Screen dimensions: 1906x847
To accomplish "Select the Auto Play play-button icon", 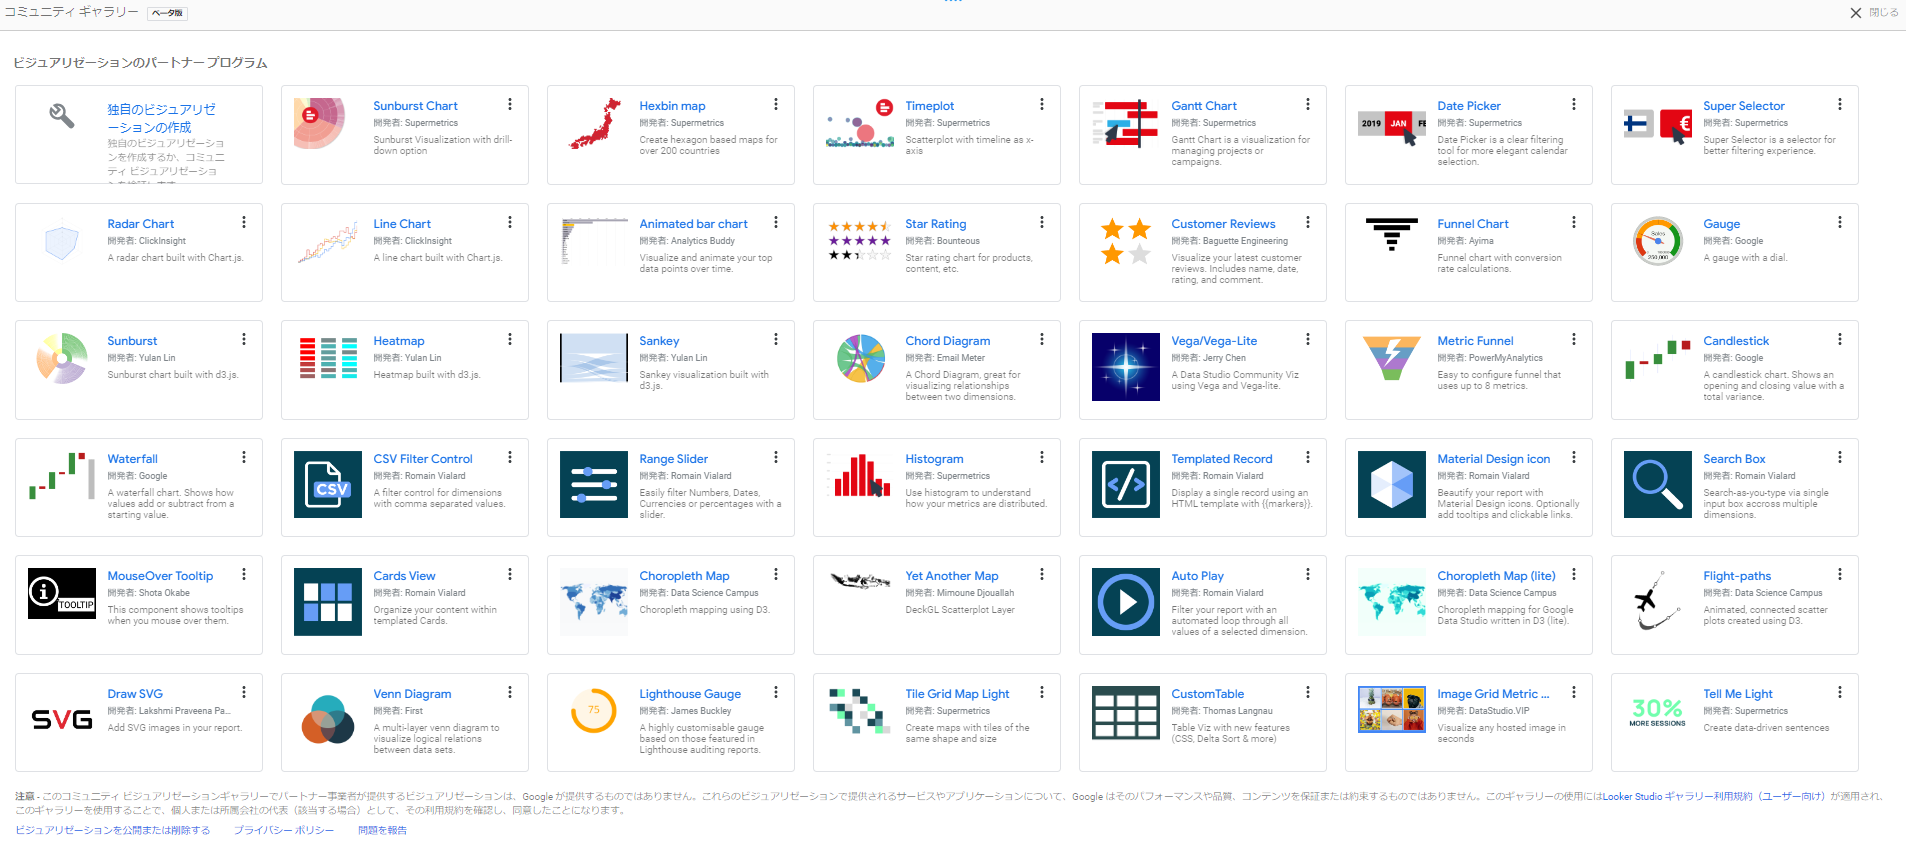I will (1126, 602).
